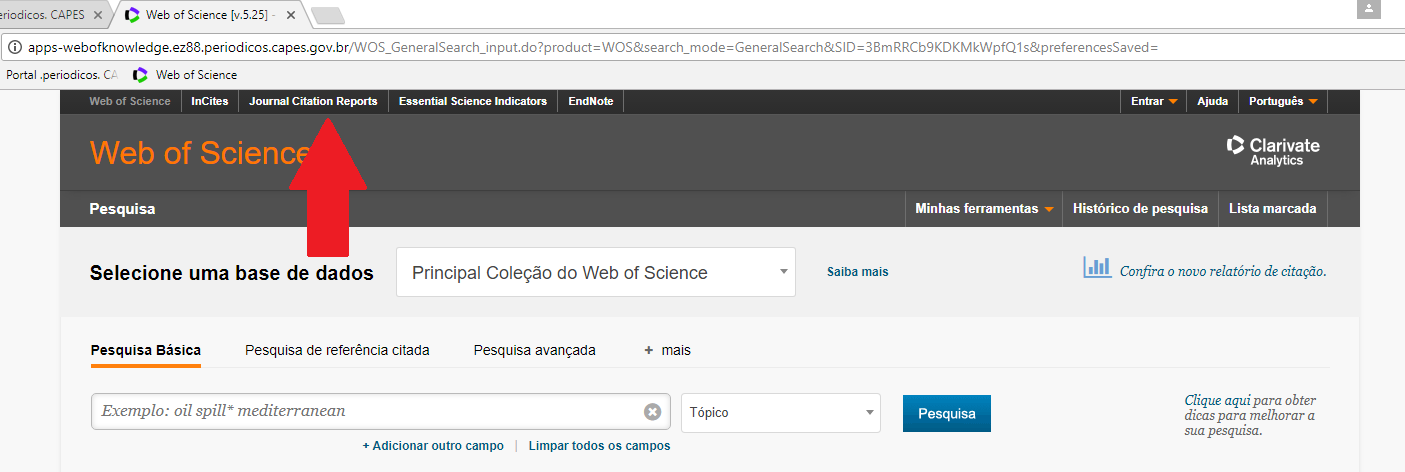Click the Pesquisa heading in the dark bar
Viewport: 1405px width, 472px height.
coord(122,209)
